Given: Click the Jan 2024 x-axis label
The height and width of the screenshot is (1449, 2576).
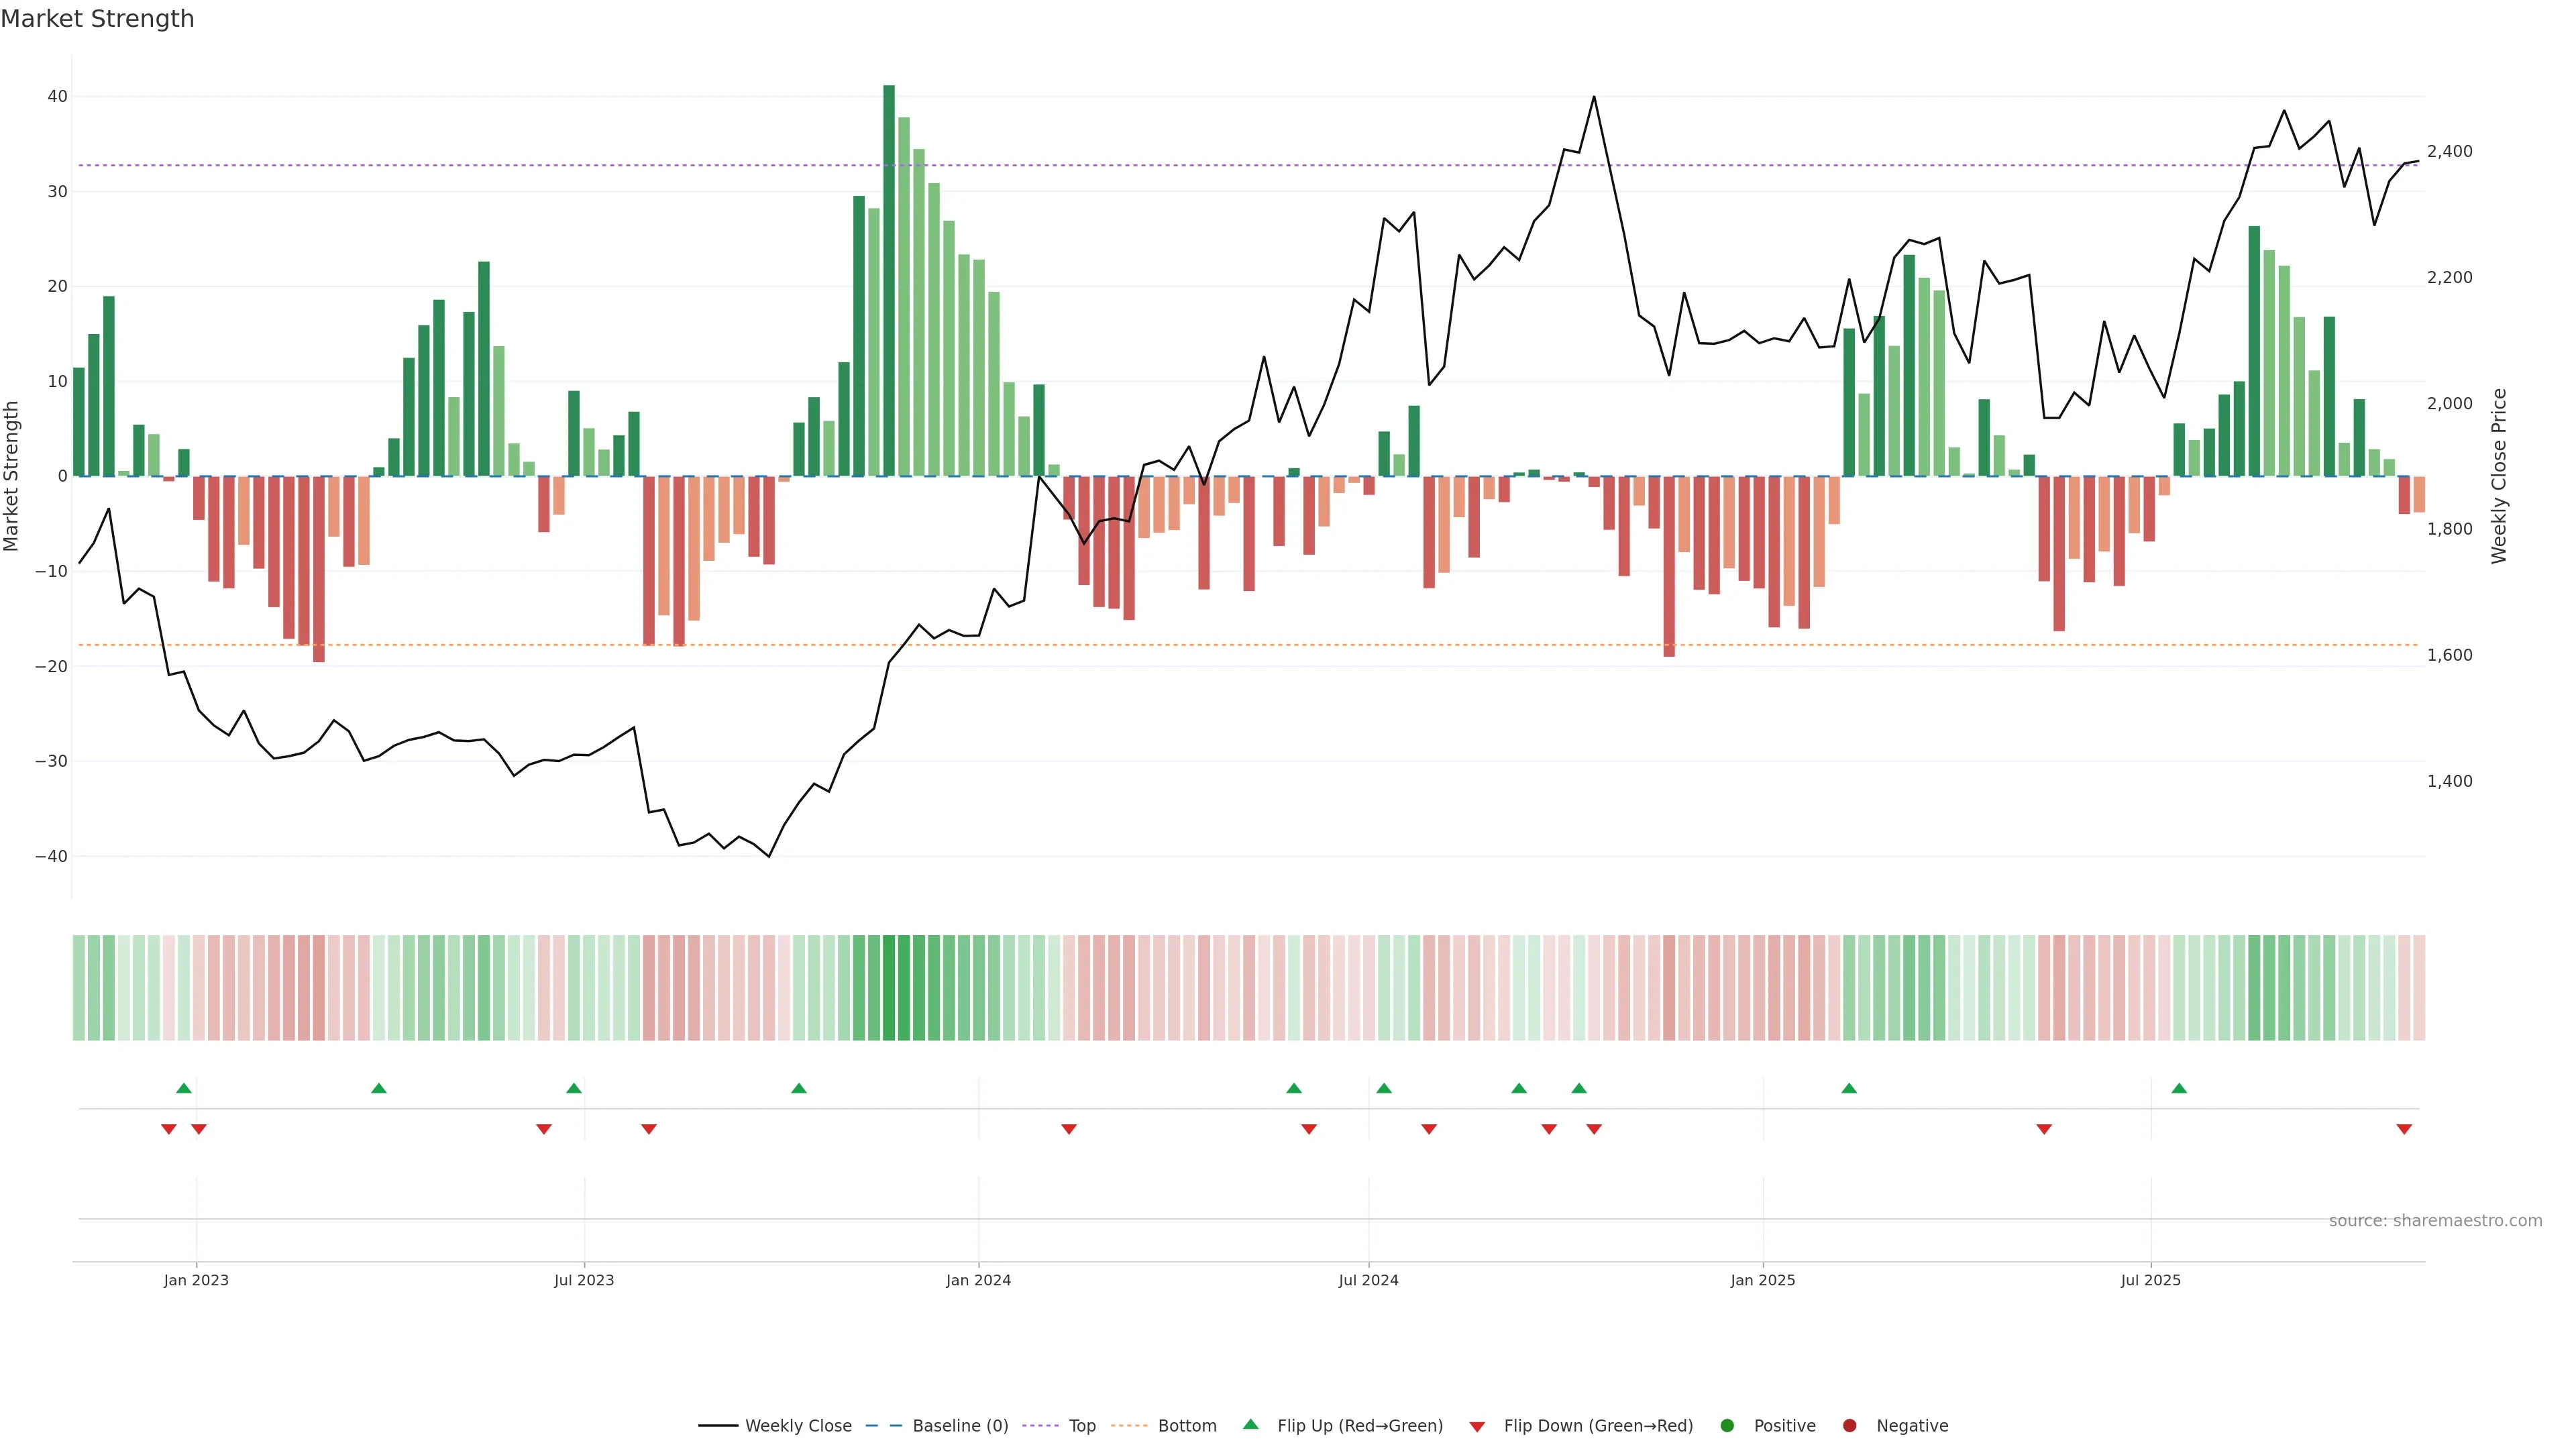Looking at the screenshot, I should 978,1280.
